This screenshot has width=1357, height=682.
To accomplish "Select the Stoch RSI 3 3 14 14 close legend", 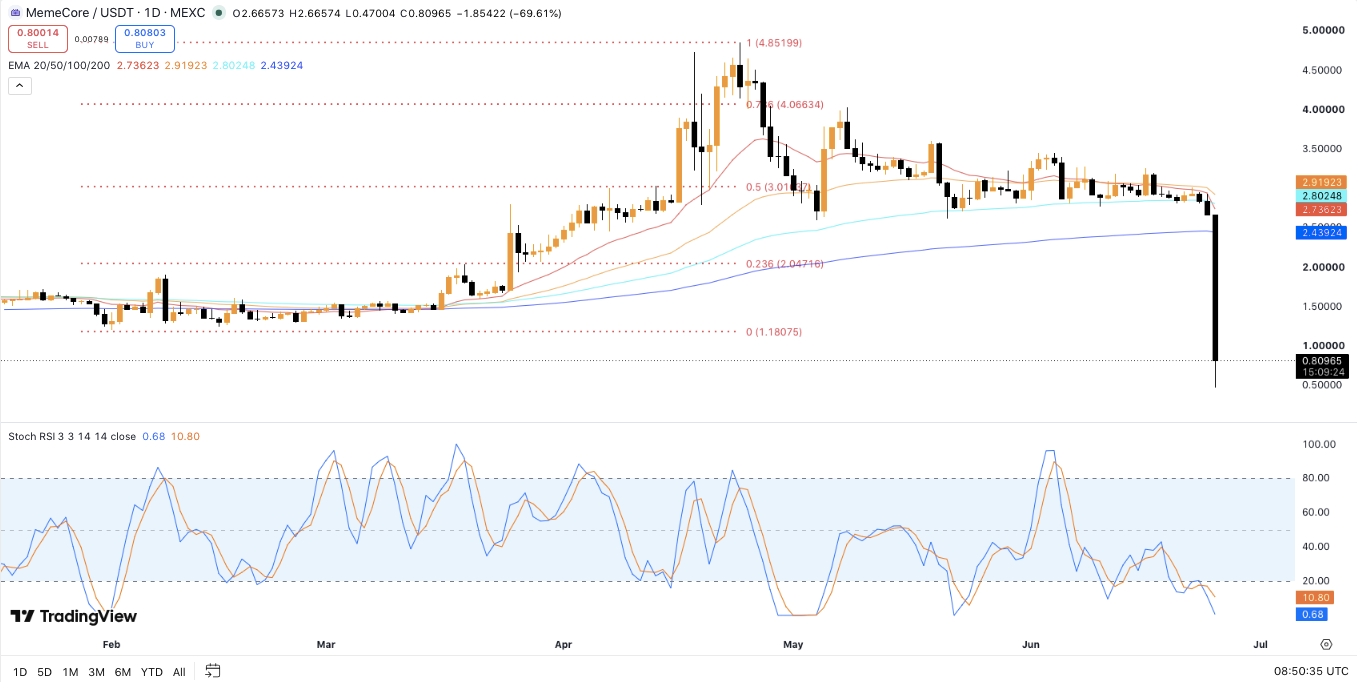I will 72,436.
